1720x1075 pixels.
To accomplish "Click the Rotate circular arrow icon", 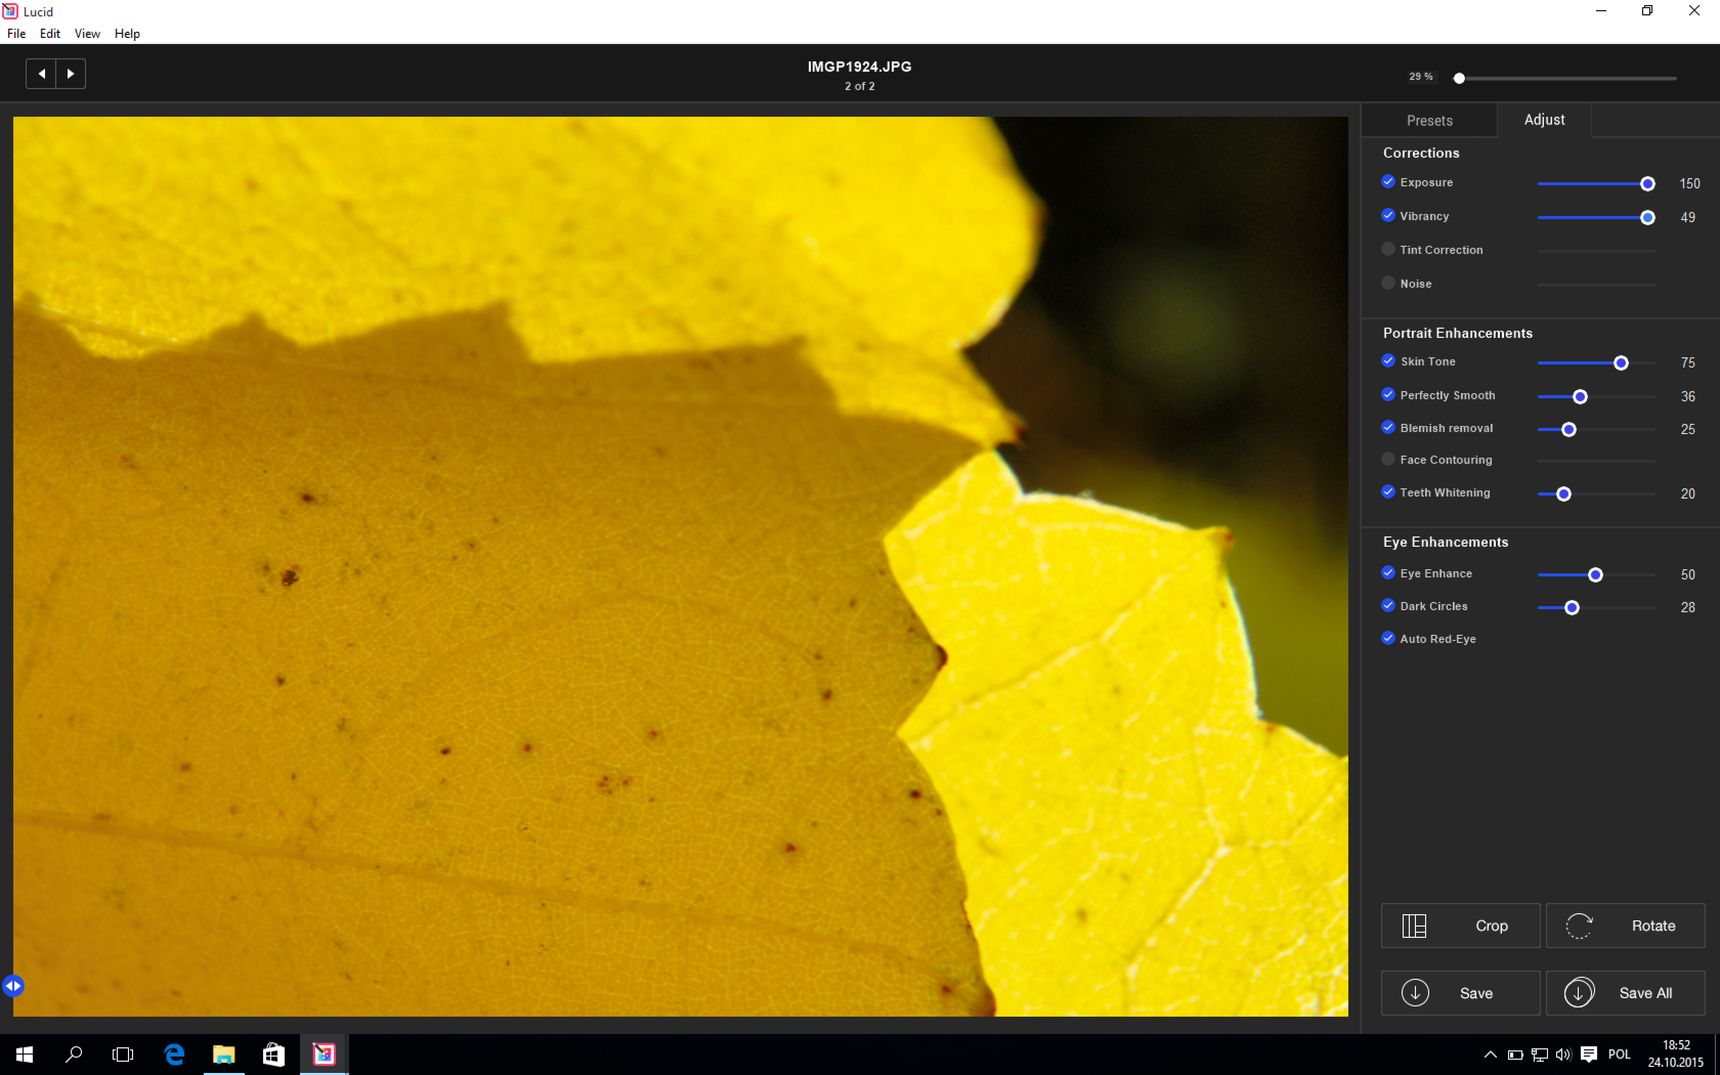I will click(1579, 926).
